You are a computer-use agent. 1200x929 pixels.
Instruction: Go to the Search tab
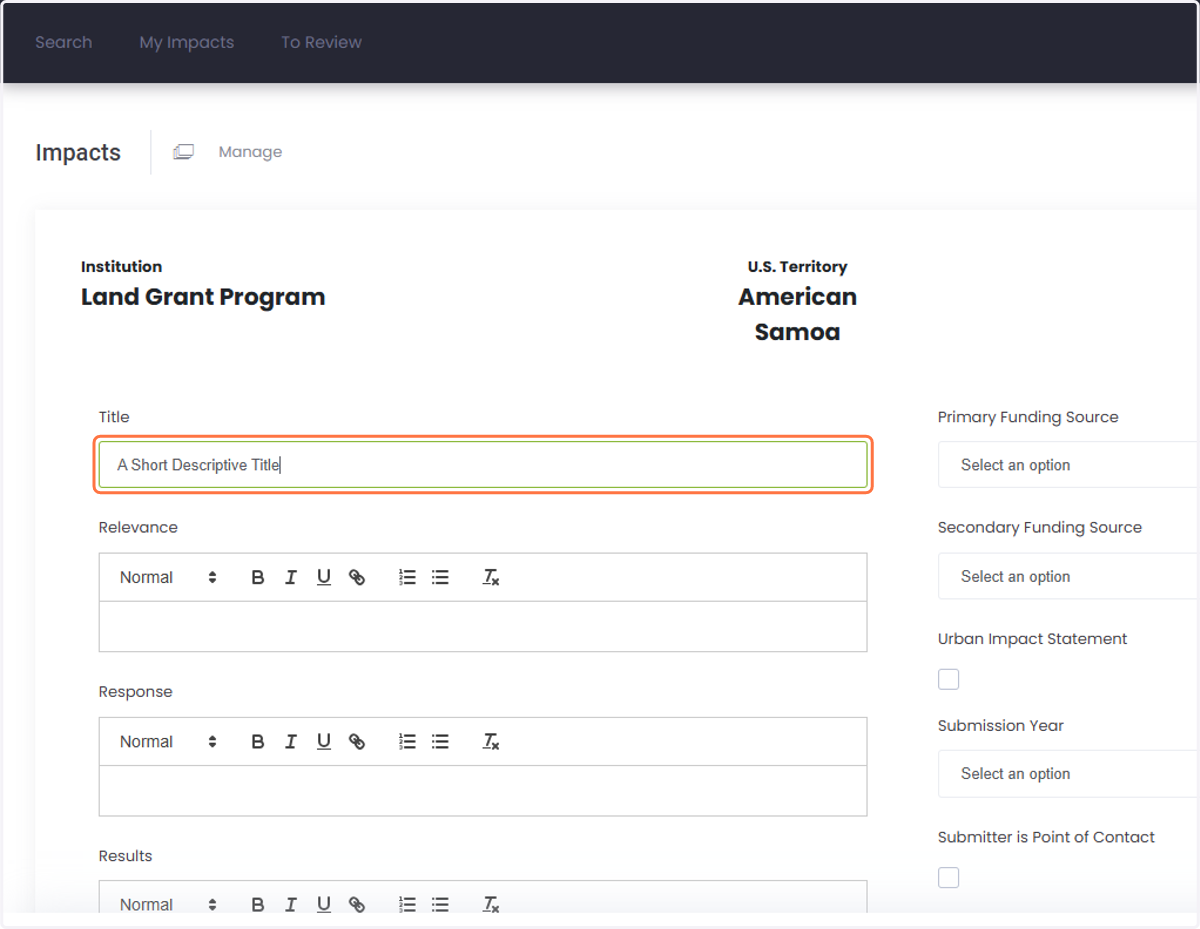63,42
